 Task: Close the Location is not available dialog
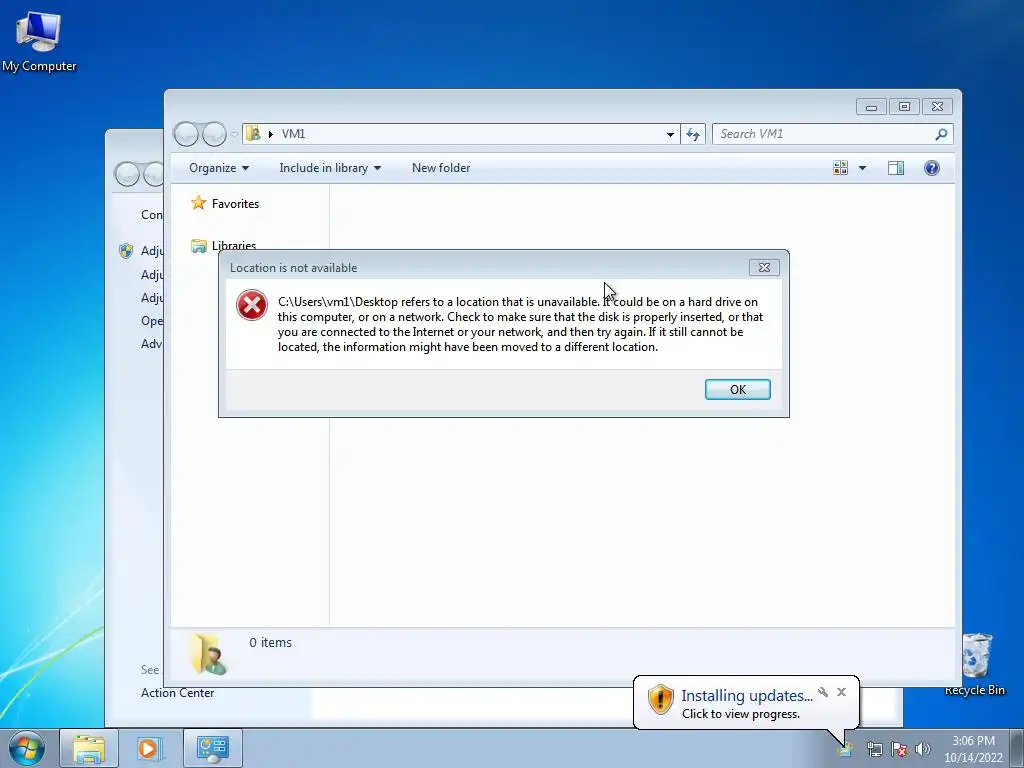pyautogui.click(x=764, y=267)
